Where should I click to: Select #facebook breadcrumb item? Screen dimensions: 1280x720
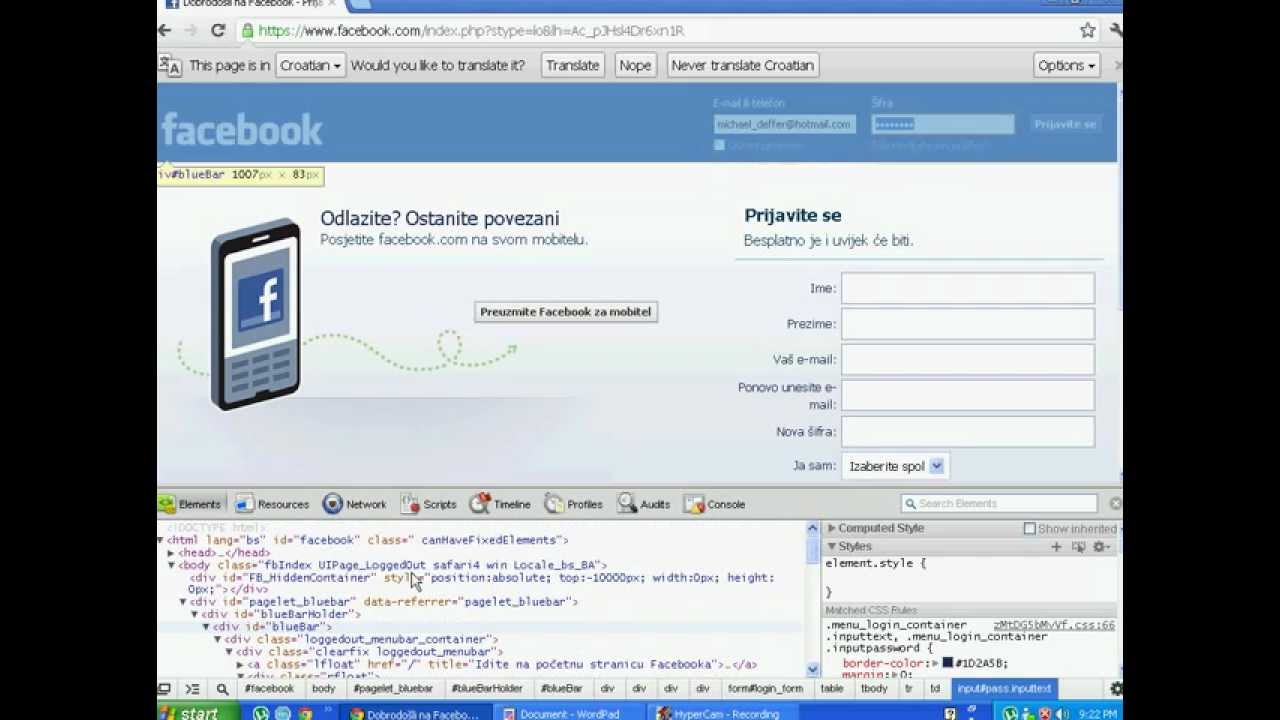pos(269,689)
